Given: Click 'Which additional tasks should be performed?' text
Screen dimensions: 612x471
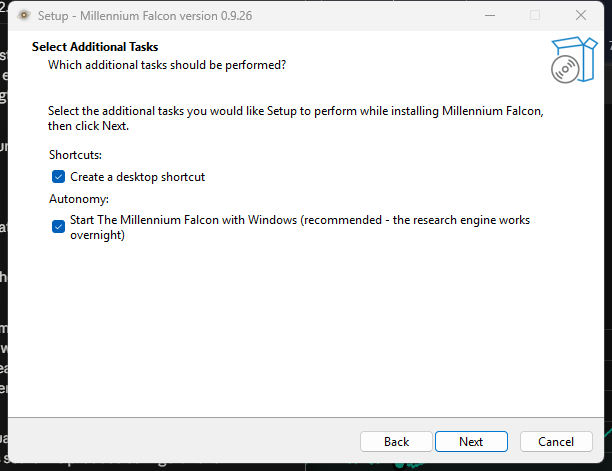Looking at the screenshot, I should click(167, 65).
